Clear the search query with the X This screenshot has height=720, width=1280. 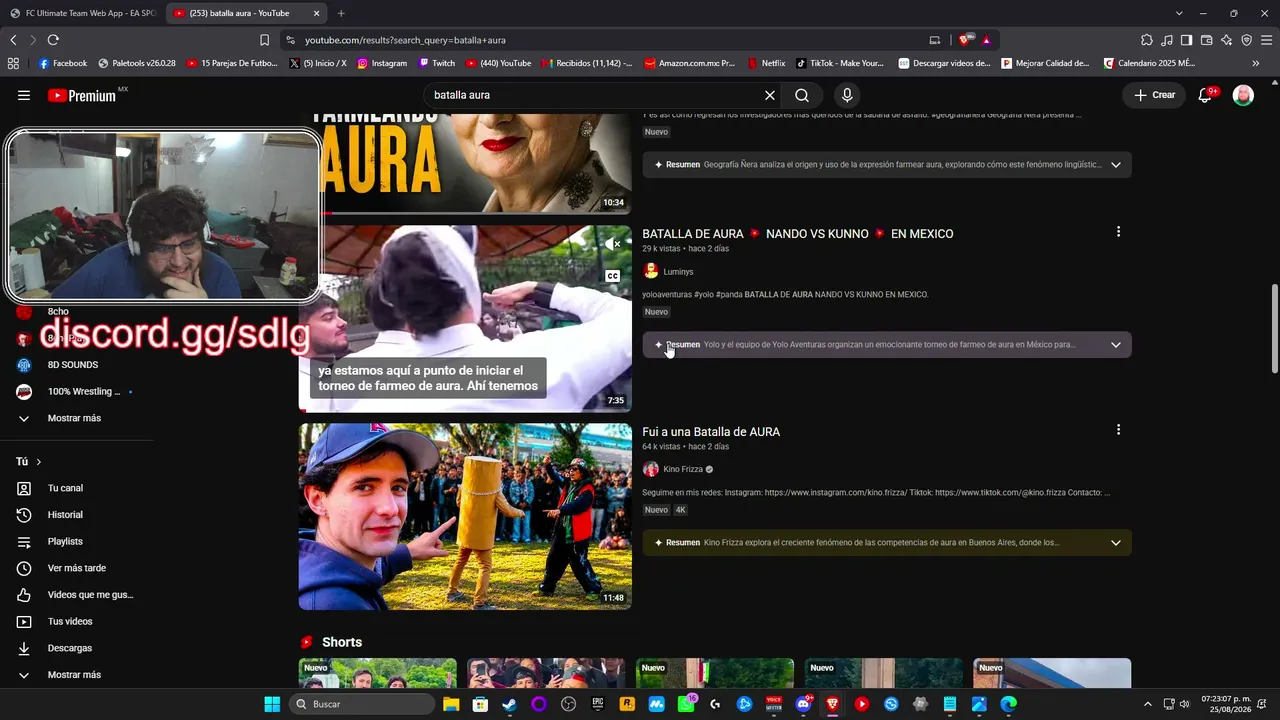pos(770,95)
